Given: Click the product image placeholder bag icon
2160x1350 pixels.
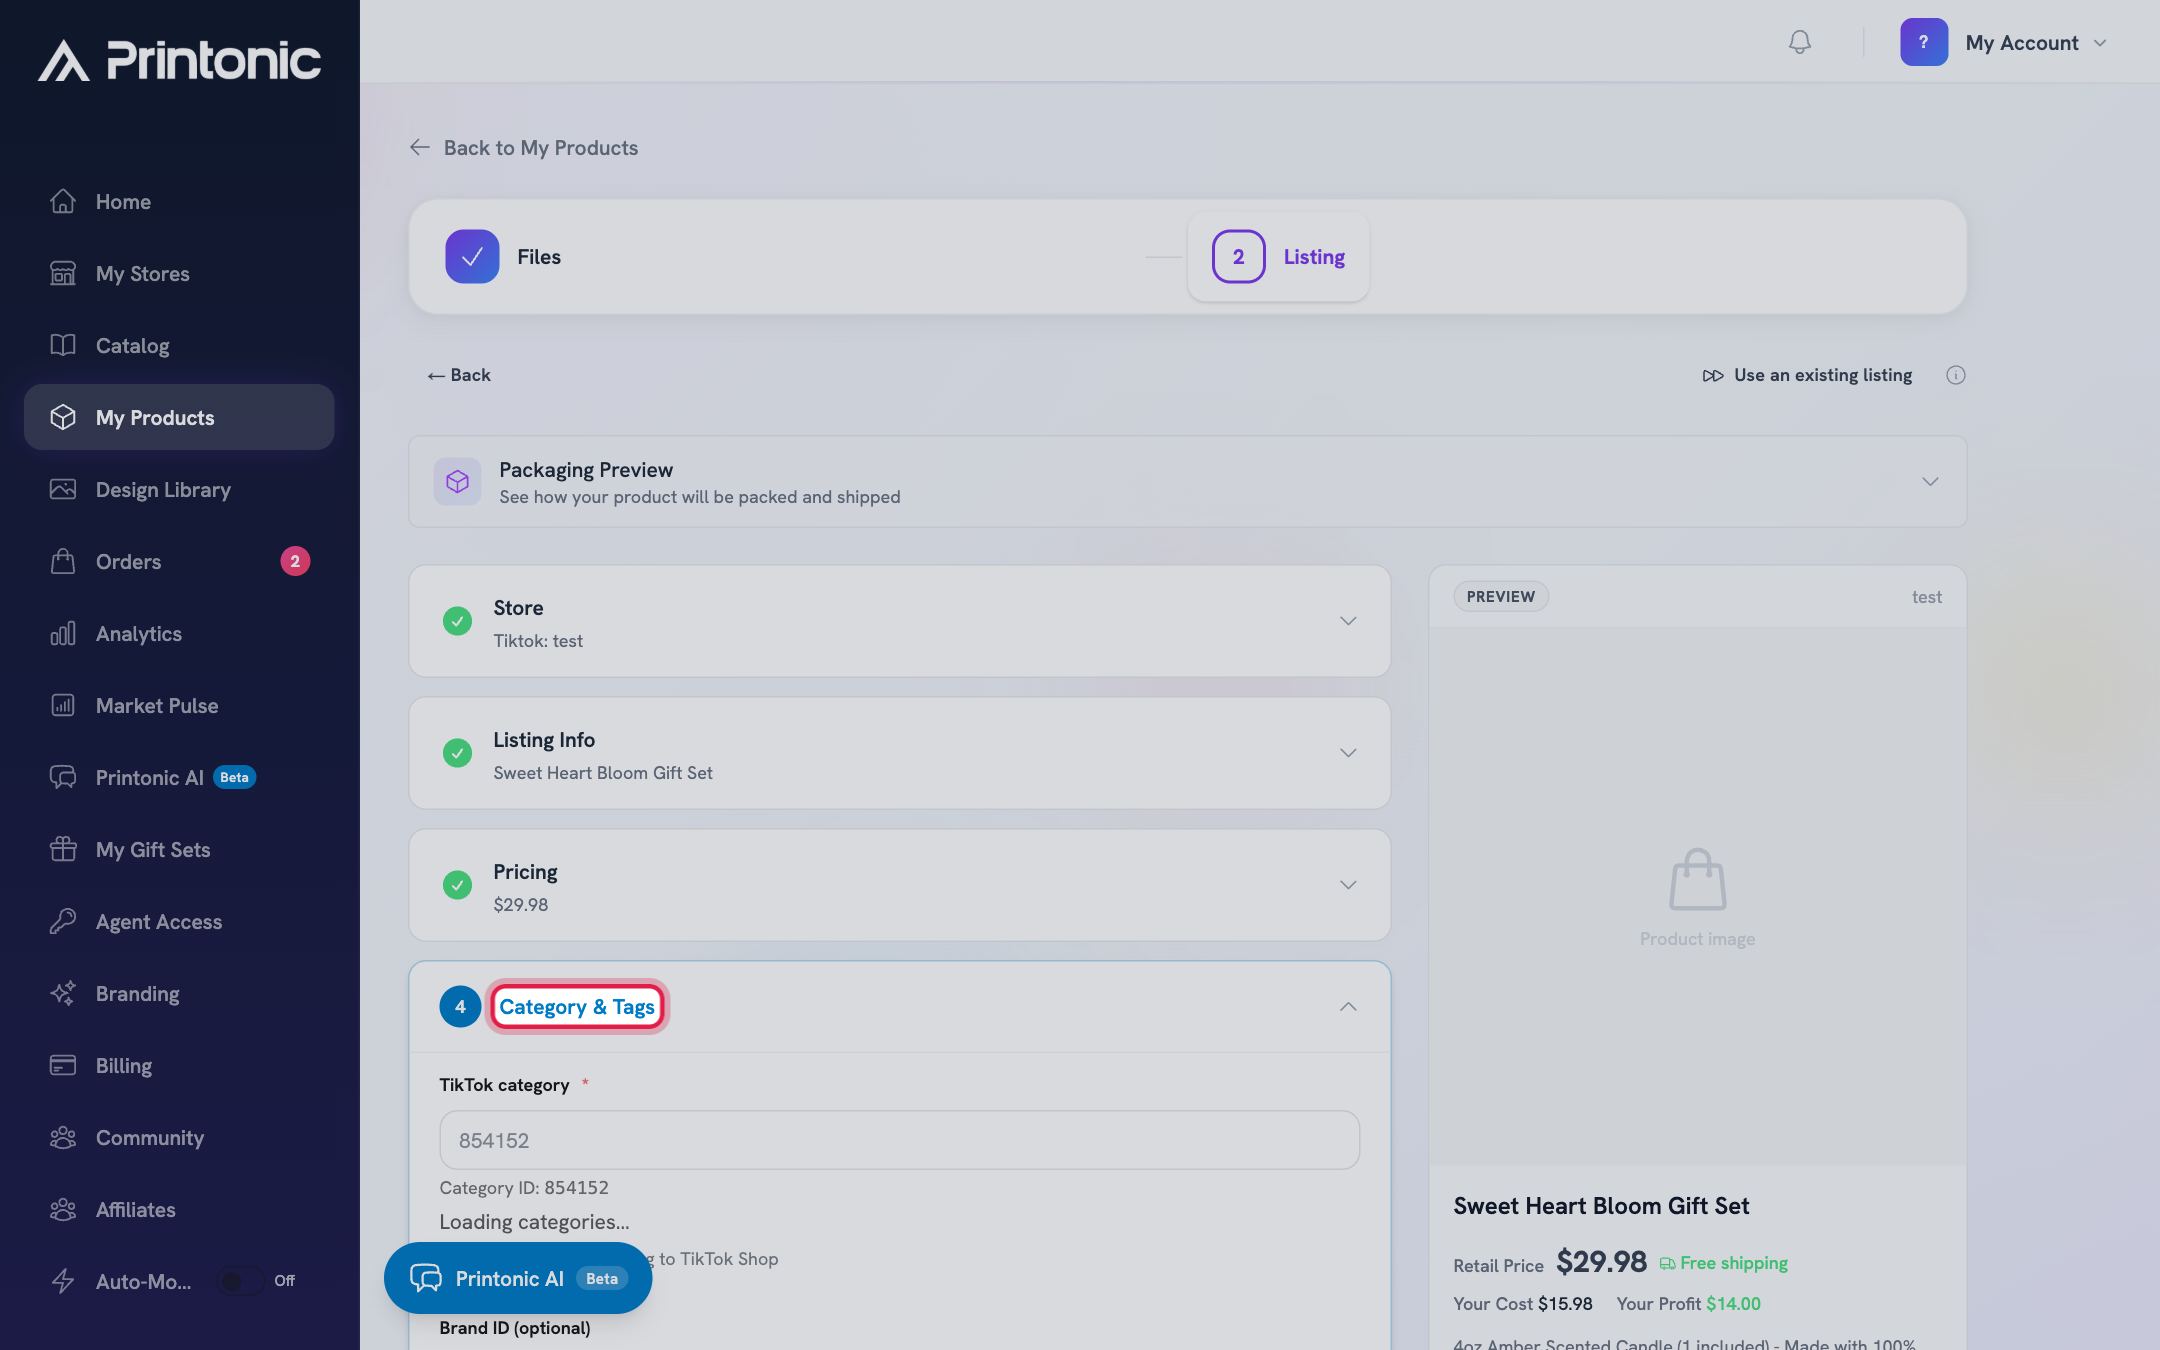Looking at the screenshot, I should pos(1697,879).
